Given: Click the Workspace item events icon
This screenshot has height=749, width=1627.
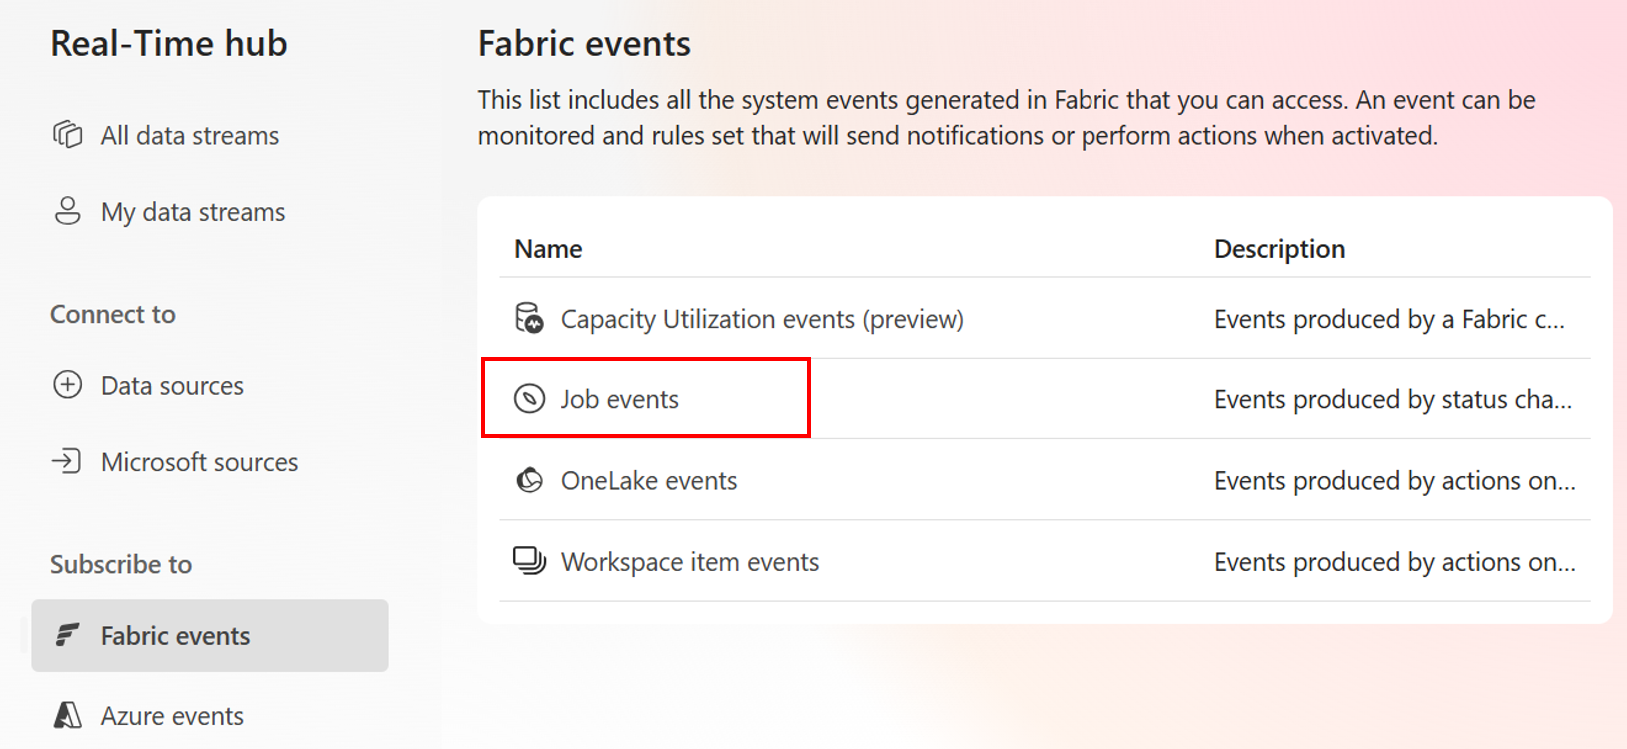Looking at the screenshot, I should click(529, 561).
